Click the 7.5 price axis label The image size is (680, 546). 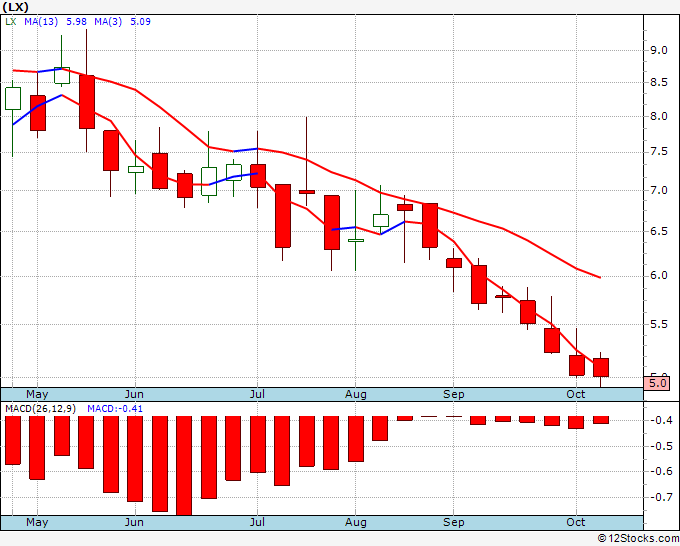point(658,152)
